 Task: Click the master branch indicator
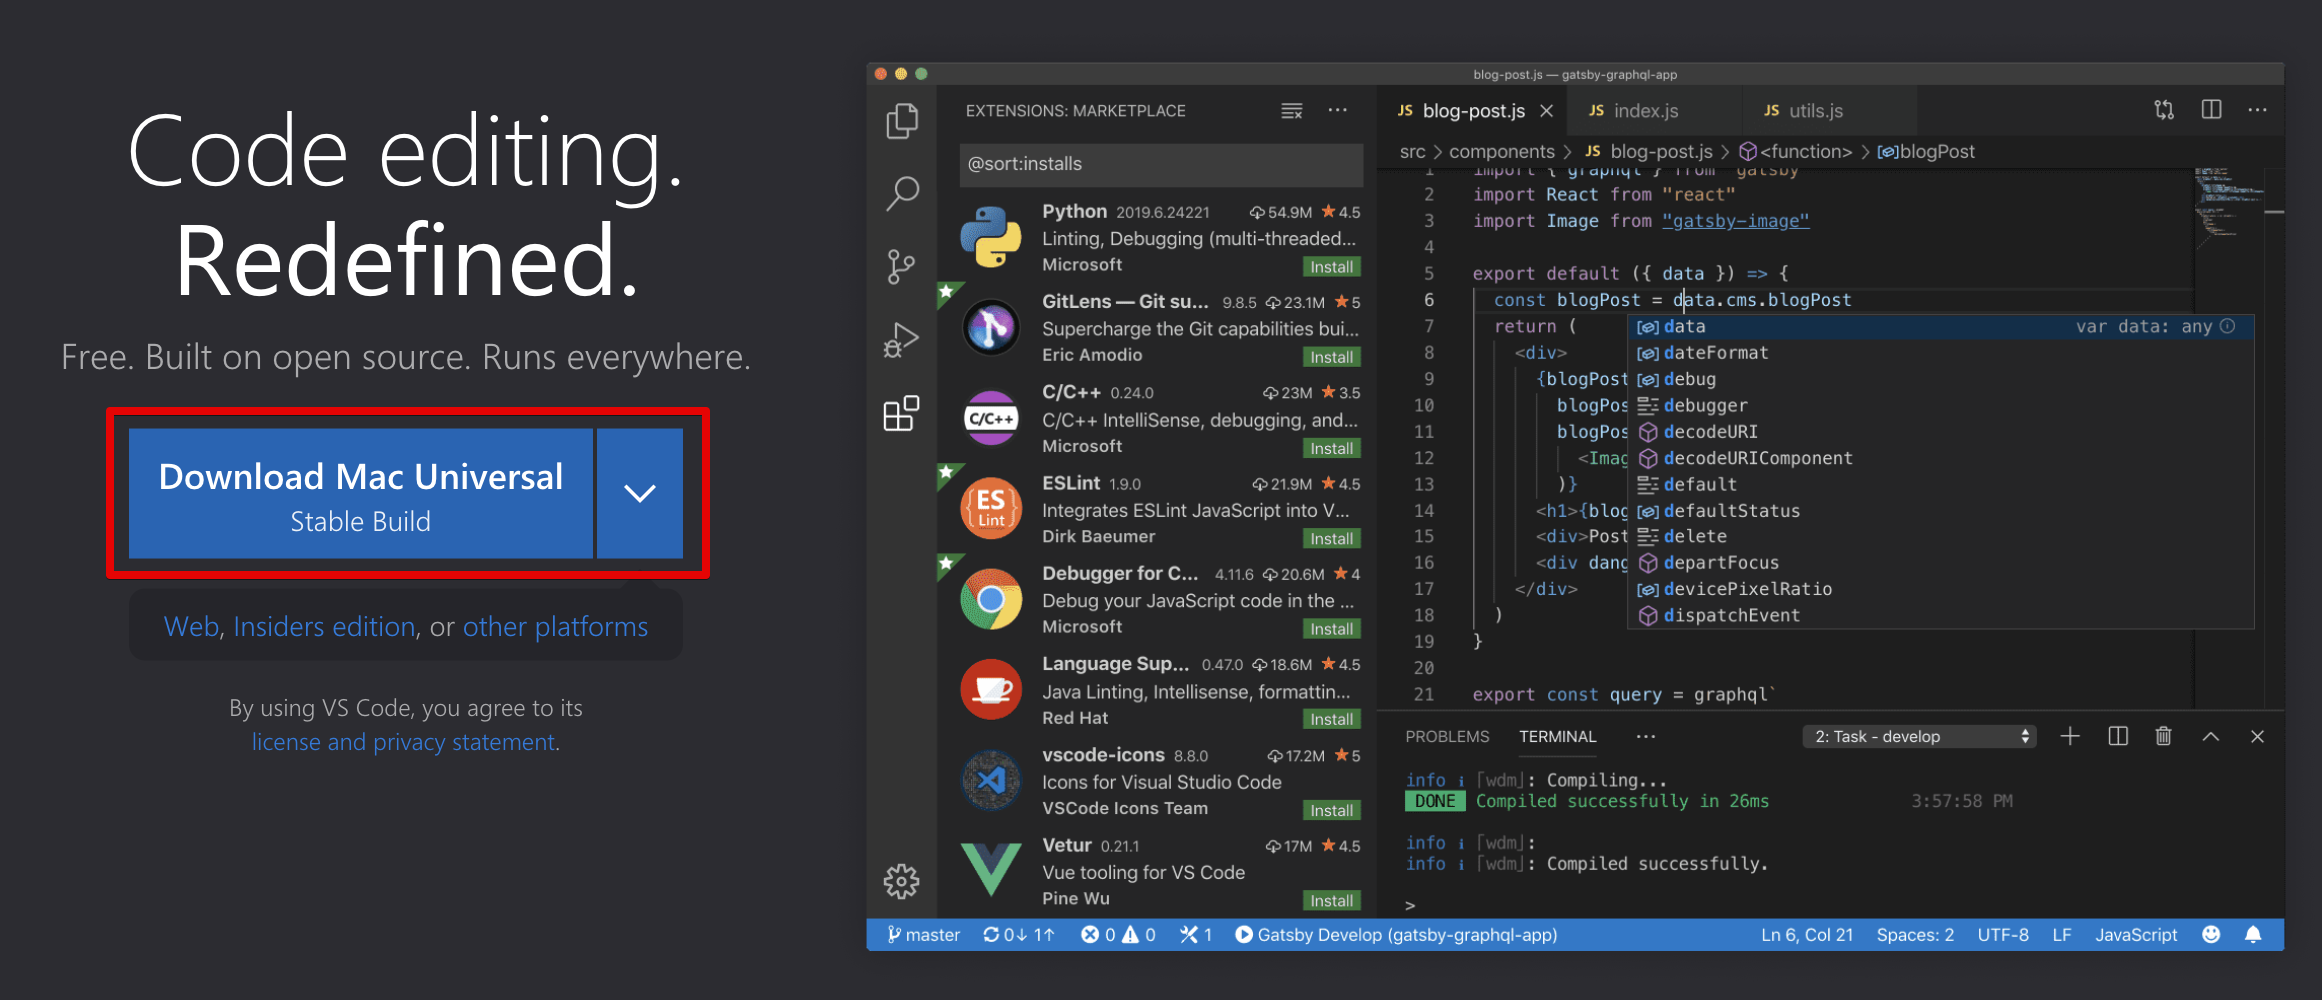coord(923,934)
